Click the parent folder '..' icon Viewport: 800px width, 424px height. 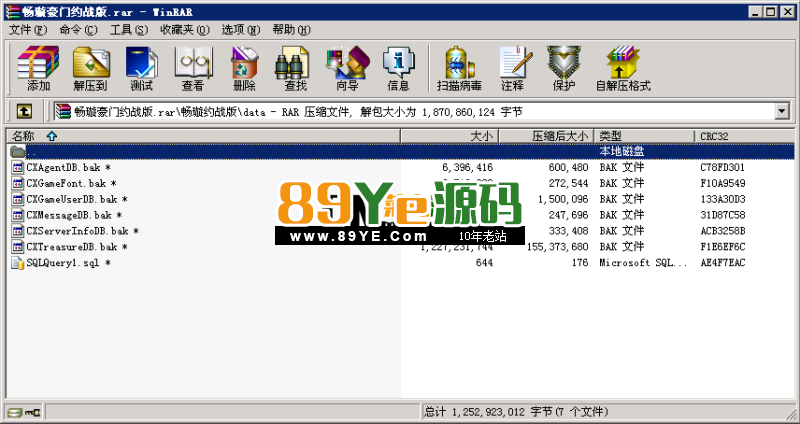coord(18,152)
